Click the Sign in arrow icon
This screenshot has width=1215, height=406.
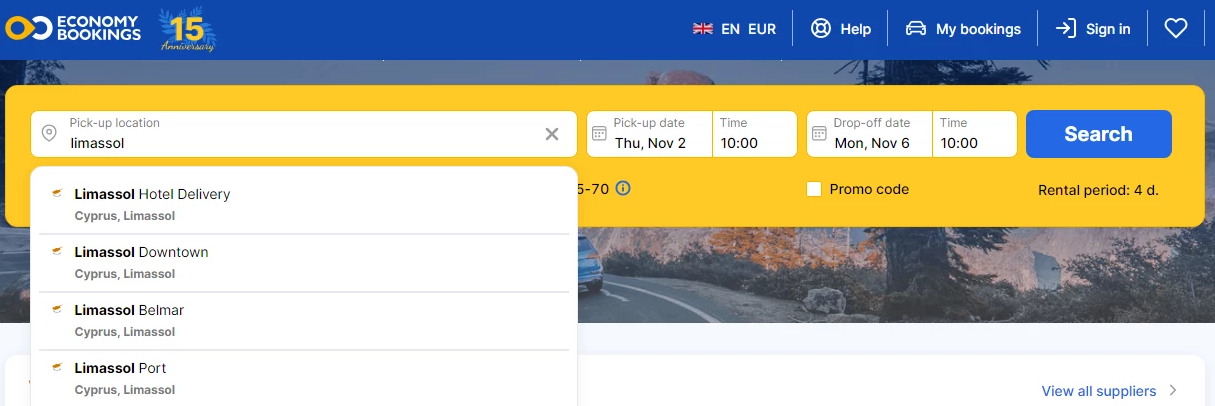[x=1066, y=29]
